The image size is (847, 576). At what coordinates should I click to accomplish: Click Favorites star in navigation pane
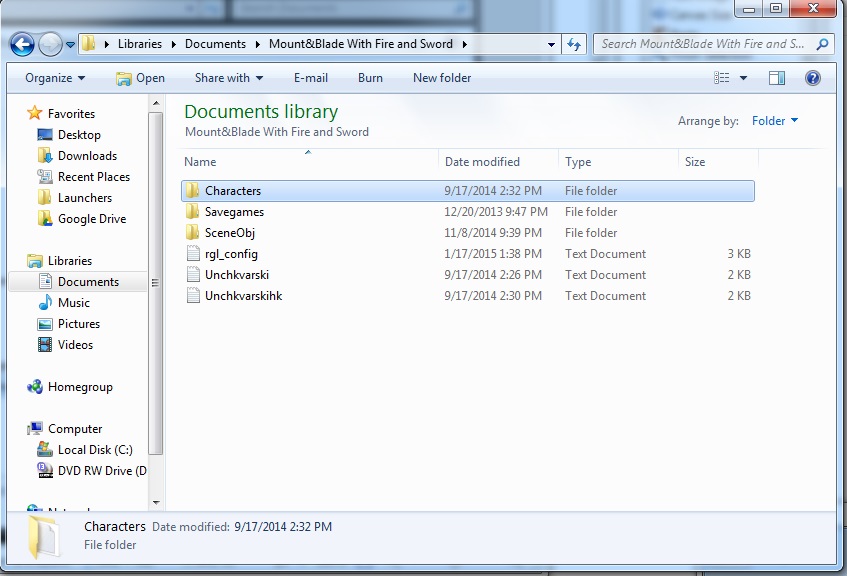pyautogui.click(x=35, y=113)
